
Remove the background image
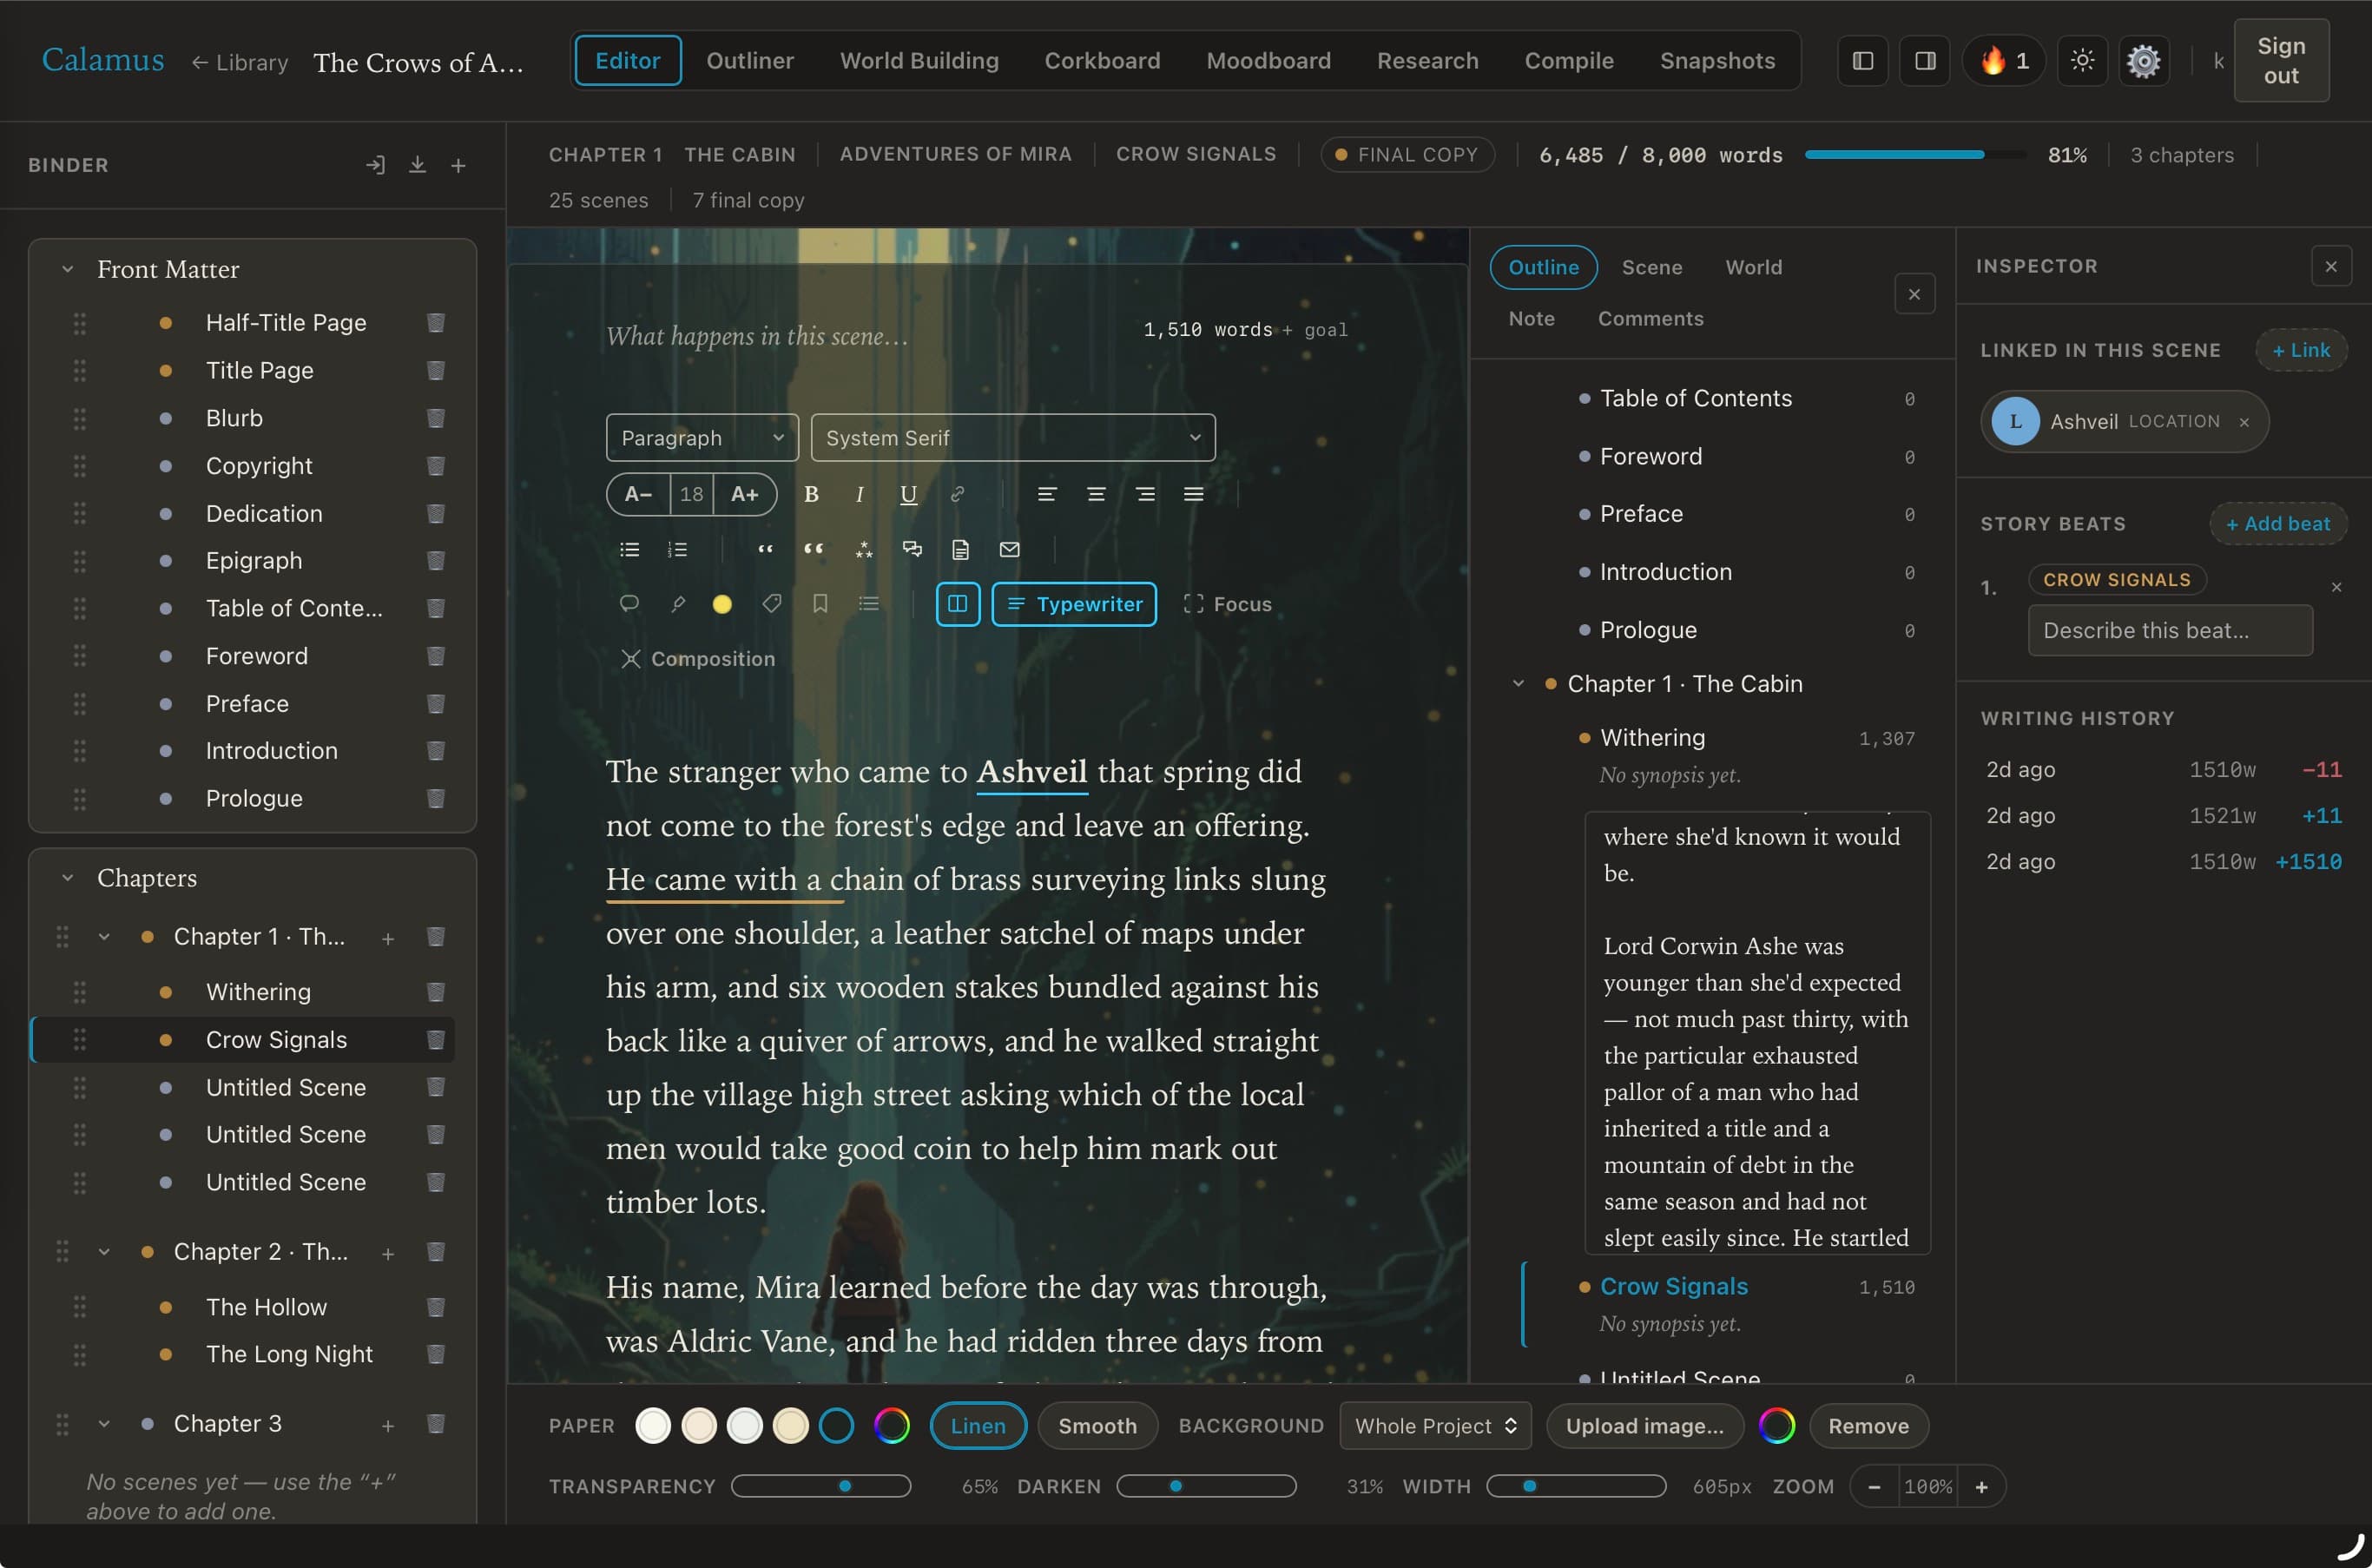point(1868,1426)
